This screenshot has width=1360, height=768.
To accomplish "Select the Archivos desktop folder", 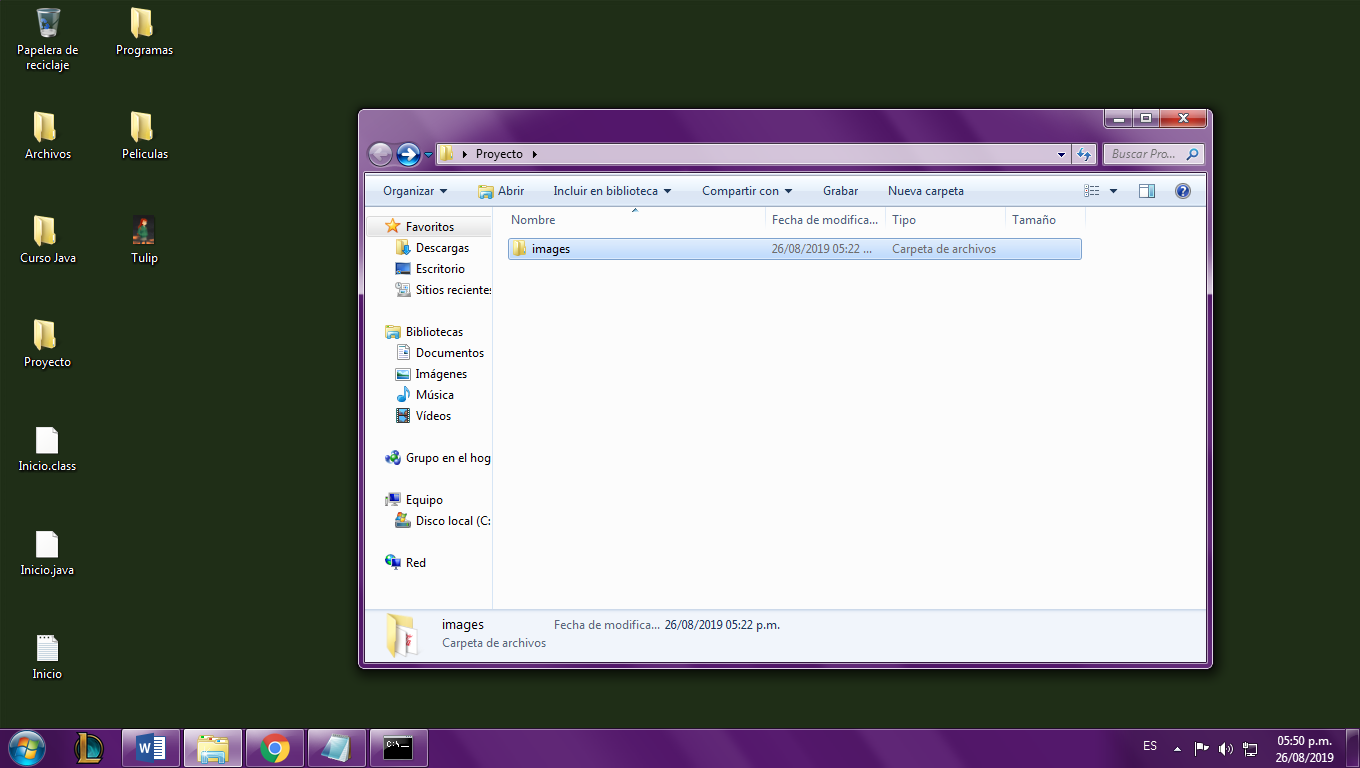I will pos(47,136).
